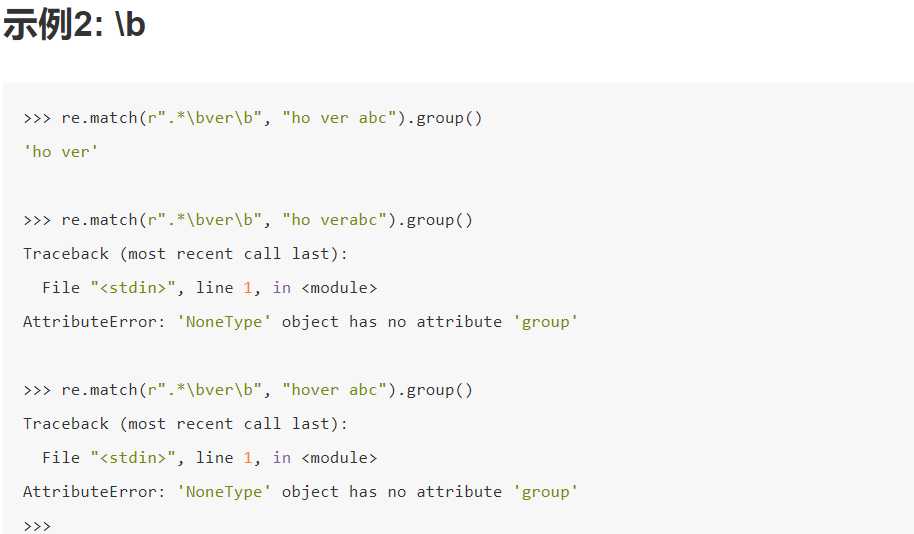914x534 pixels.
Task: Click the "ho verabc" string argument
Action: [334, 220]
